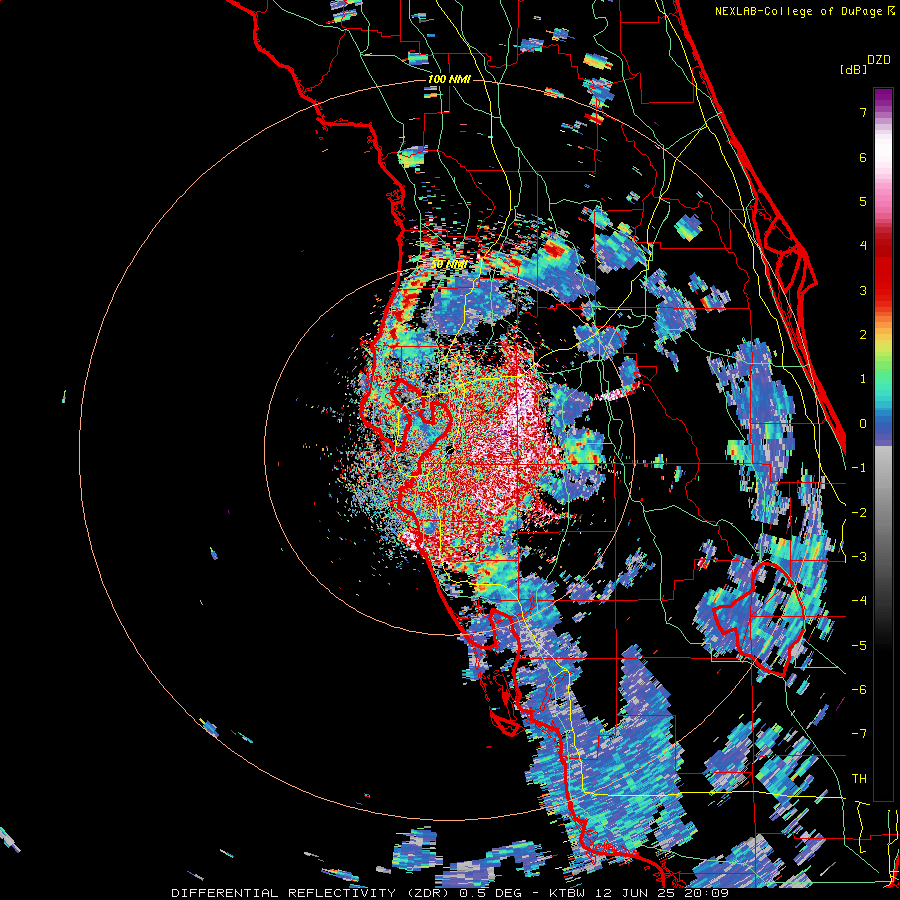900x900 pixels.
Task: Click the -4 value on the color scale
Action: pos(859,601)
